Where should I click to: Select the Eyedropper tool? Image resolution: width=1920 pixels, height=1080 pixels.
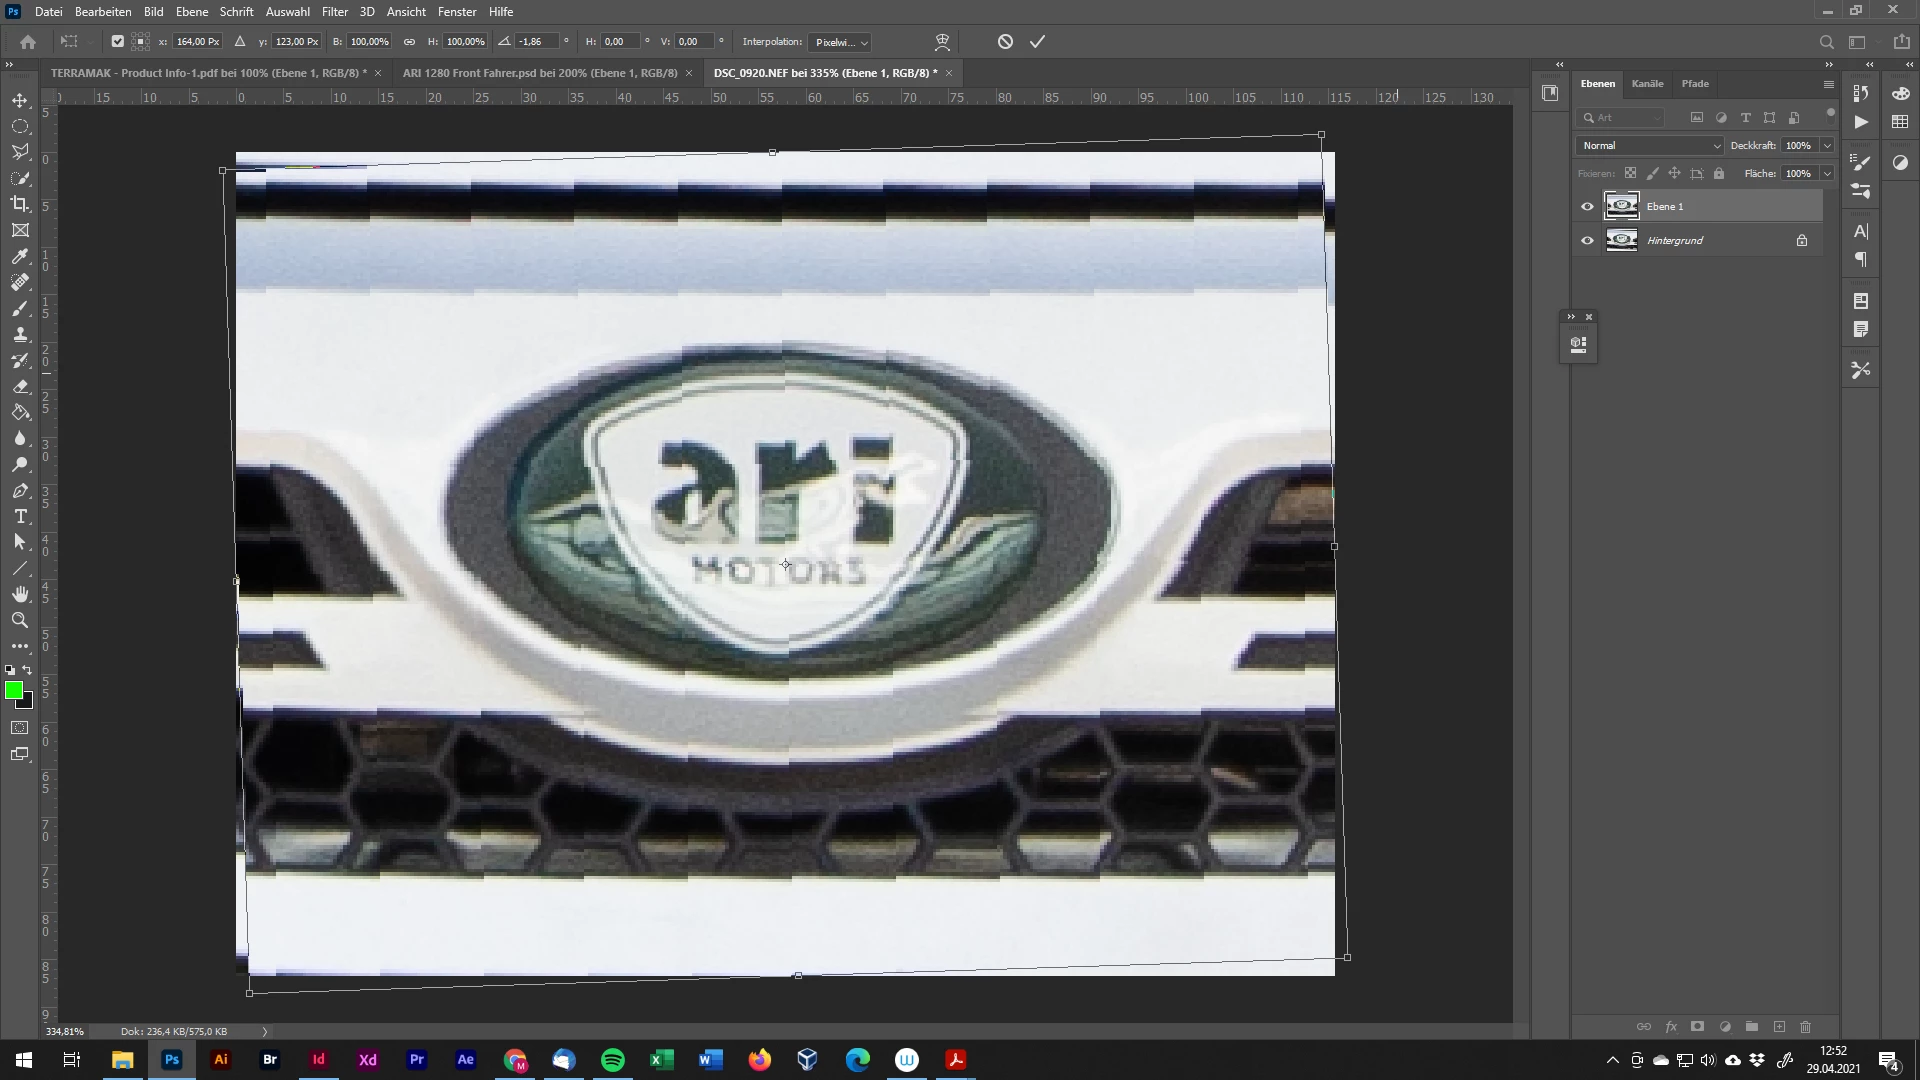click(20, 257)
